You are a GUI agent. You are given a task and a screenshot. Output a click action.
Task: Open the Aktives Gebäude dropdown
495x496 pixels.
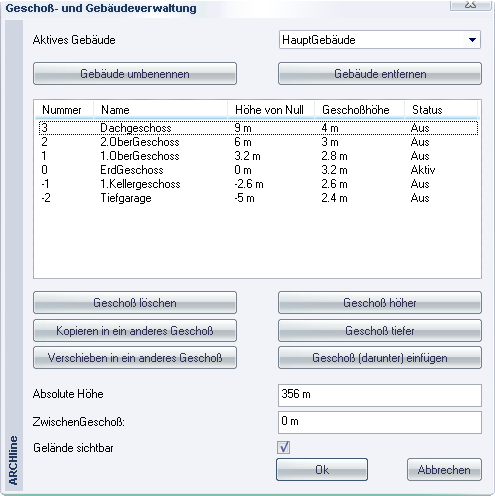pyautogui.click(x=380, y=40)
